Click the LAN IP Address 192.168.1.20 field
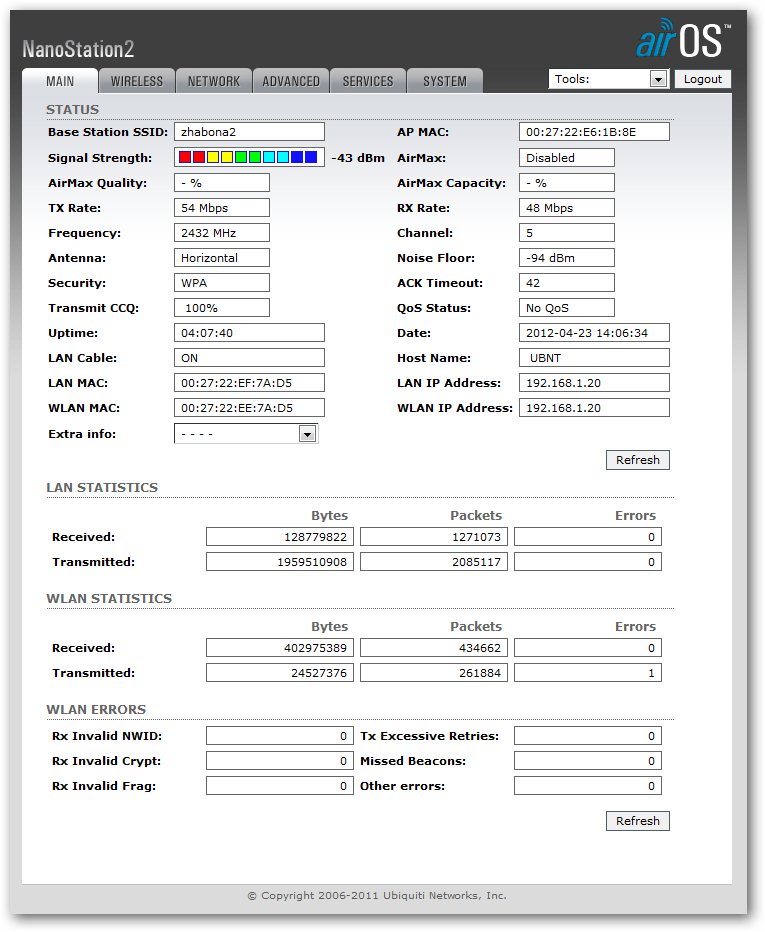This screenshot has height=932, width=765. click(x=594, y=383)
